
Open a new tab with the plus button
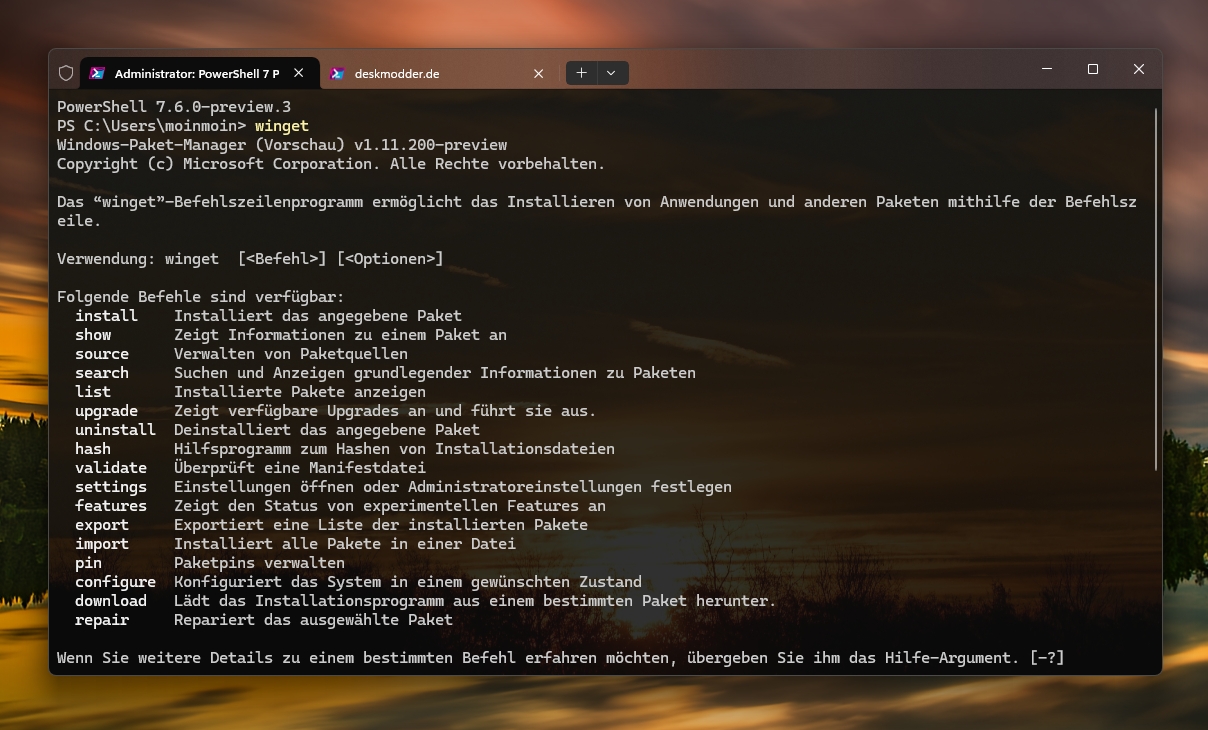tap(581, 73)
